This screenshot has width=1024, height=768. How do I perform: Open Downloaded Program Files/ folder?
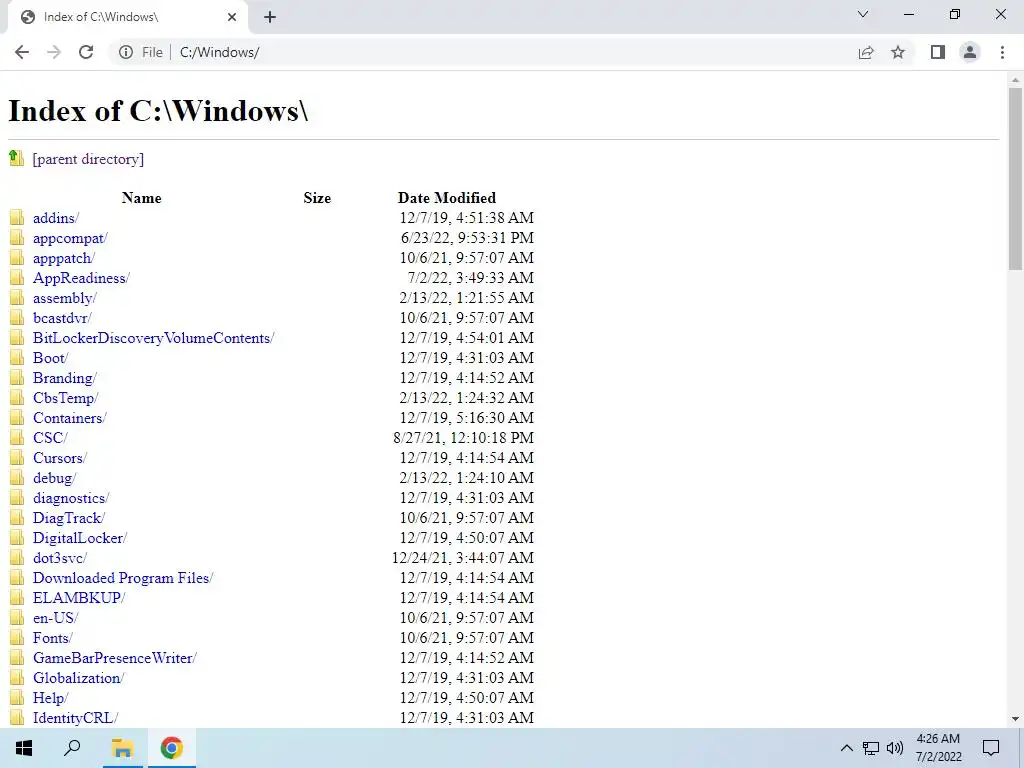pyautogui.click(x=123, y=578)
